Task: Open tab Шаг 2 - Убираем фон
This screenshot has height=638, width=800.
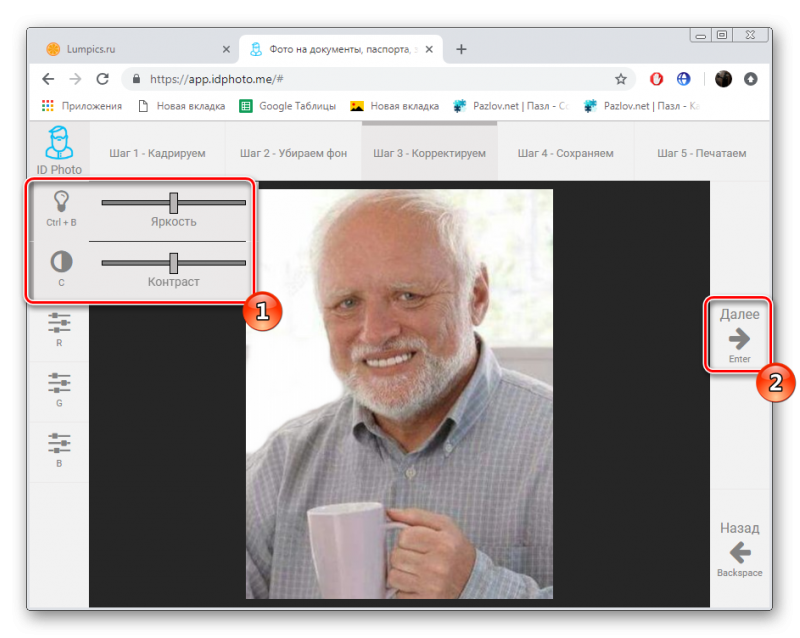Action: tap(293, 153)
